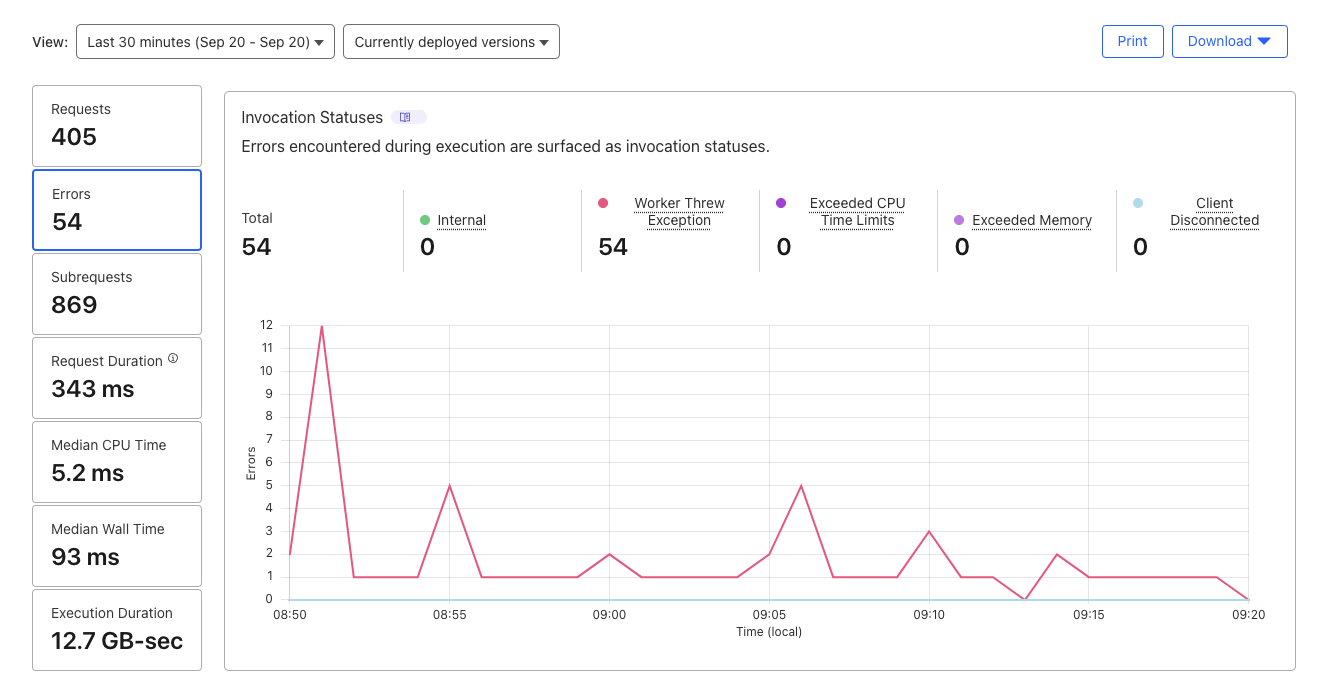Click the Request Duration info icon
This screenshot has width=1317, height=700.
(x=173, y=358)
